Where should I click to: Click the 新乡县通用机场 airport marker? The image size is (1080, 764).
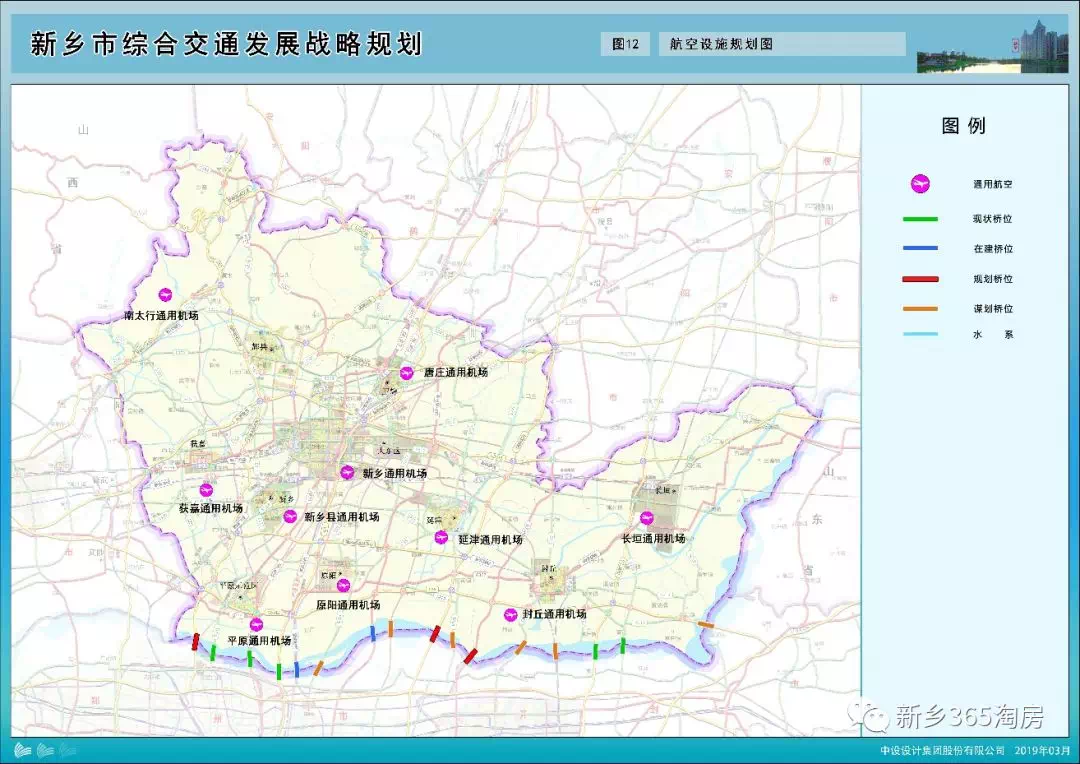tap(290, 516)
